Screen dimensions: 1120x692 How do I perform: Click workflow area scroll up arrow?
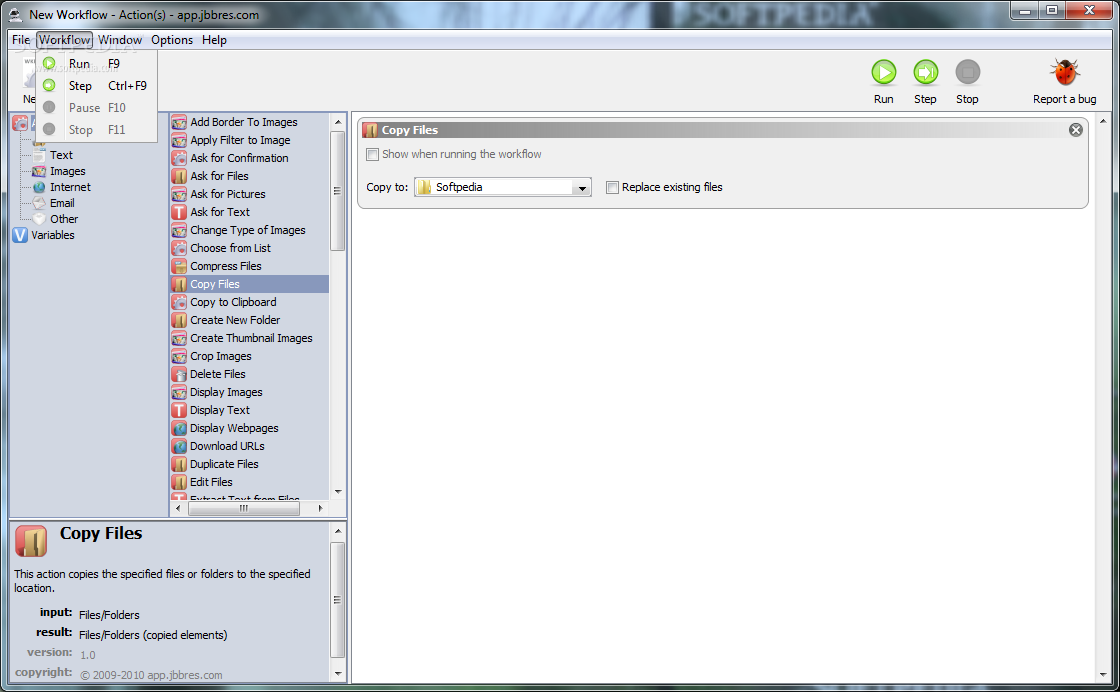1104,121
